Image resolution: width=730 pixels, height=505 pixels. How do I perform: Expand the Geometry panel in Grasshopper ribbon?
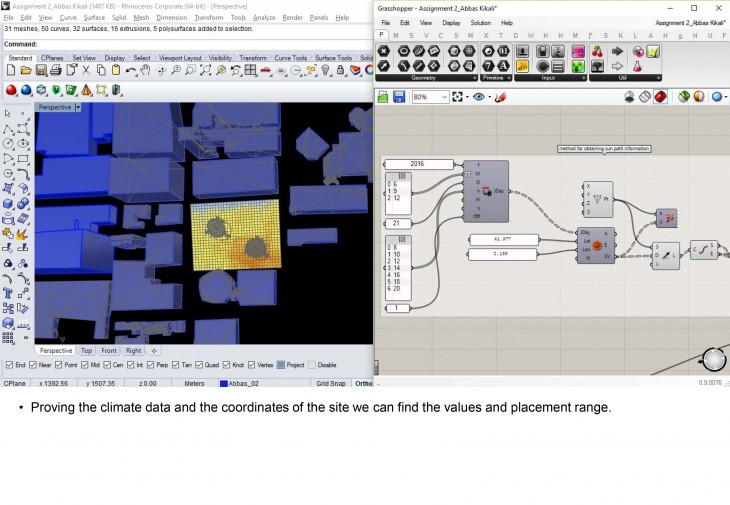point(473,77)
